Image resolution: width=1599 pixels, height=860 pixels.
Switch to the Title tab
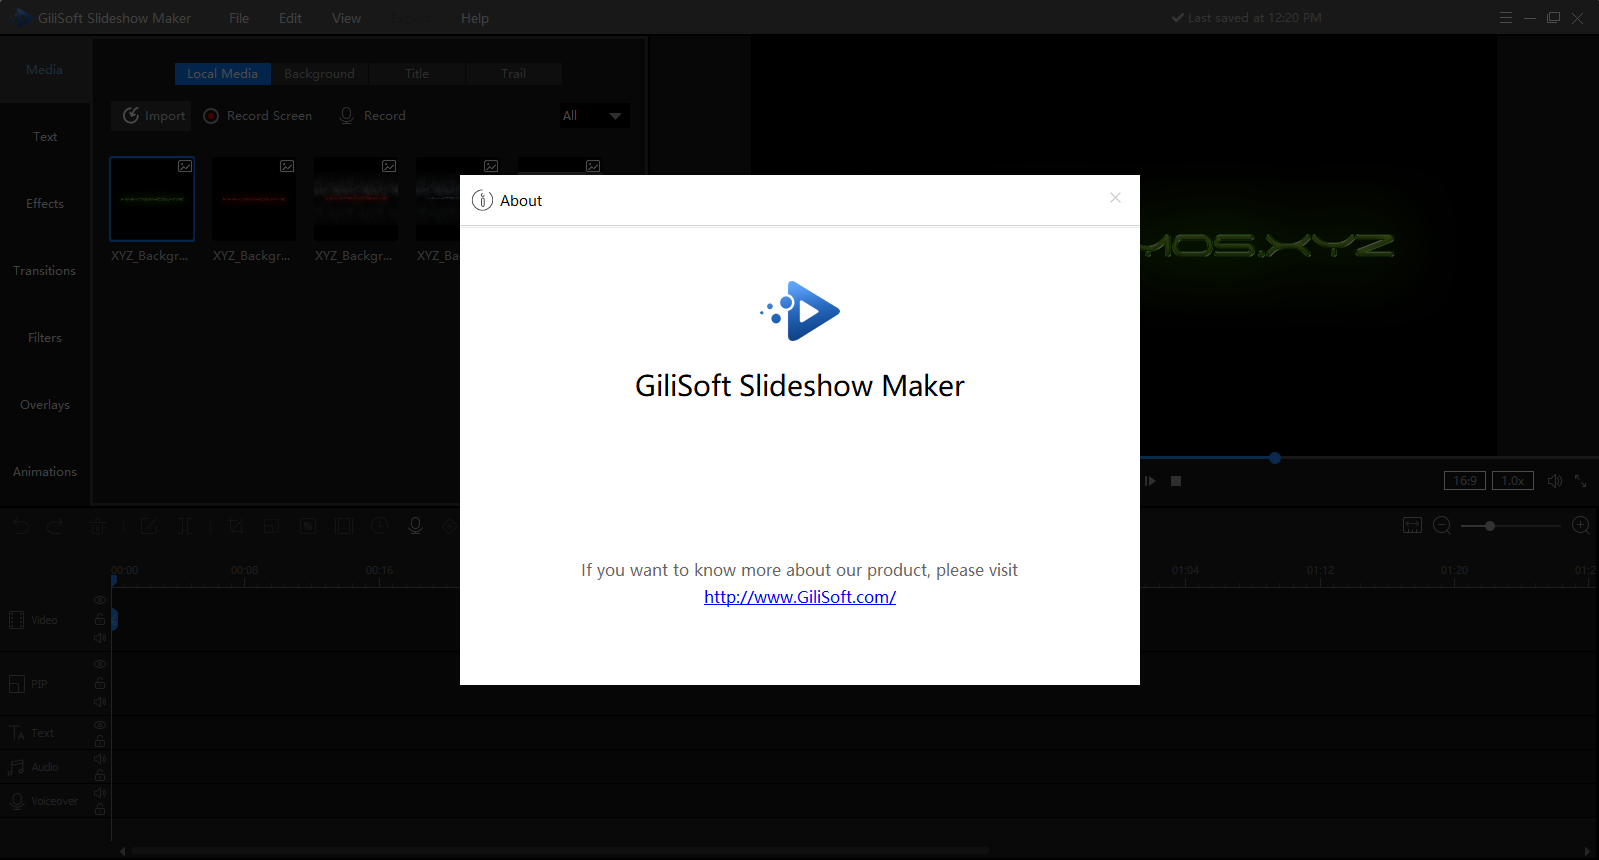[x=417, y=74]
